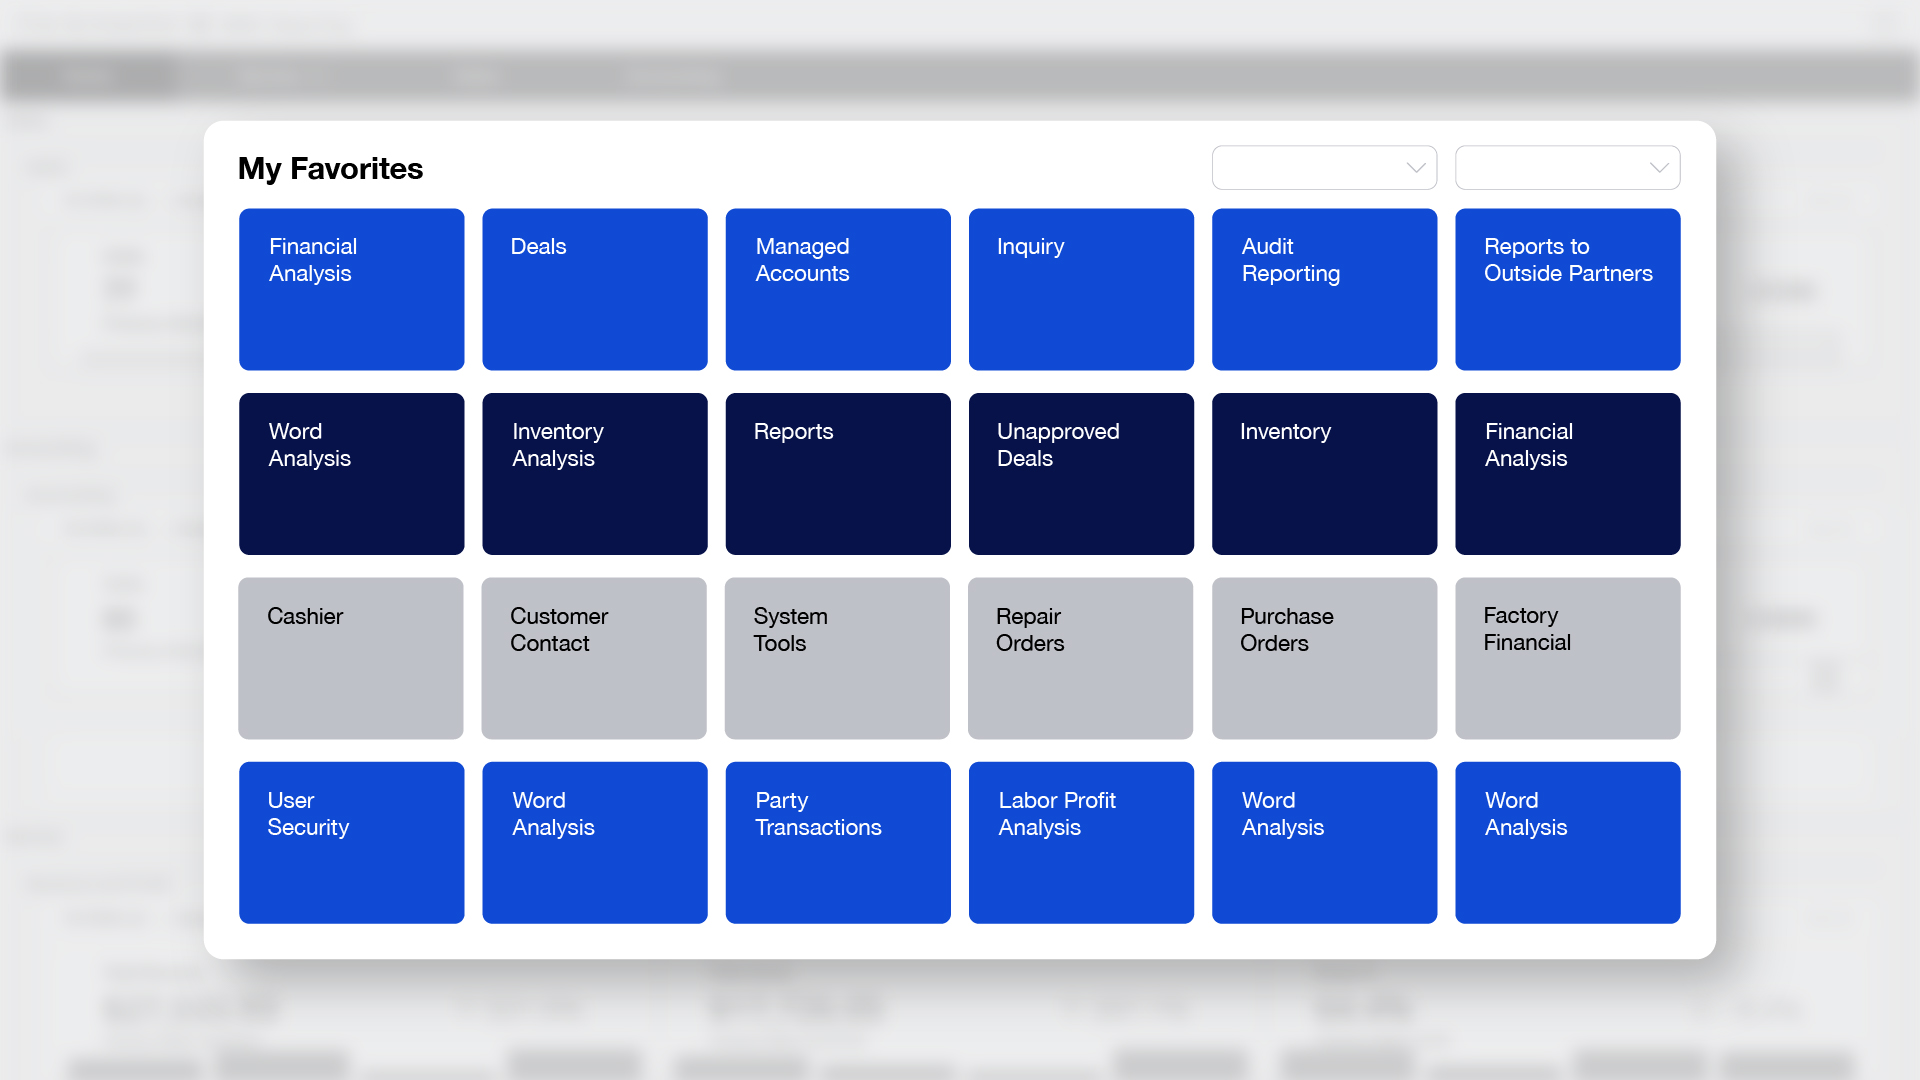Click the Inventory Analysis tile
The width and height of the screenshot is (1920, 1080).
point(594,474)
